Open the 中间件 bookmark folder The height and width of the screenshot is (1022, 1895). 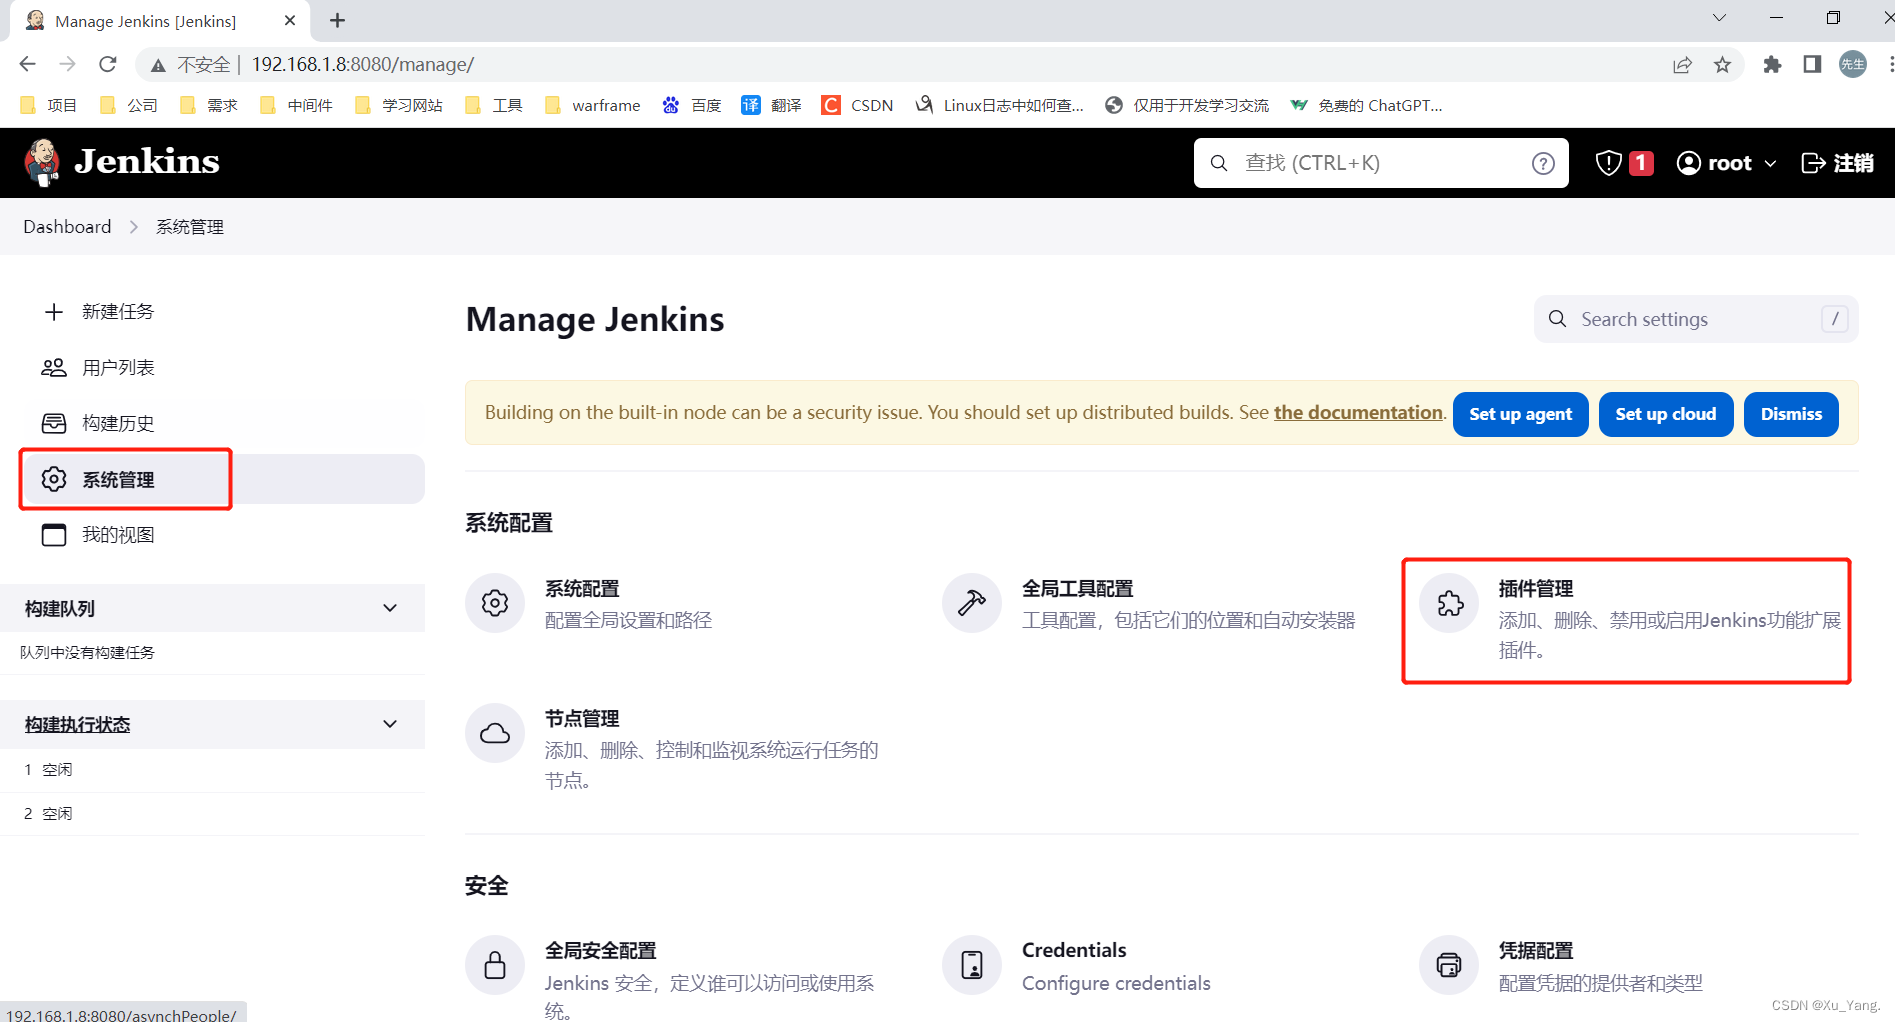coord(296,105)
